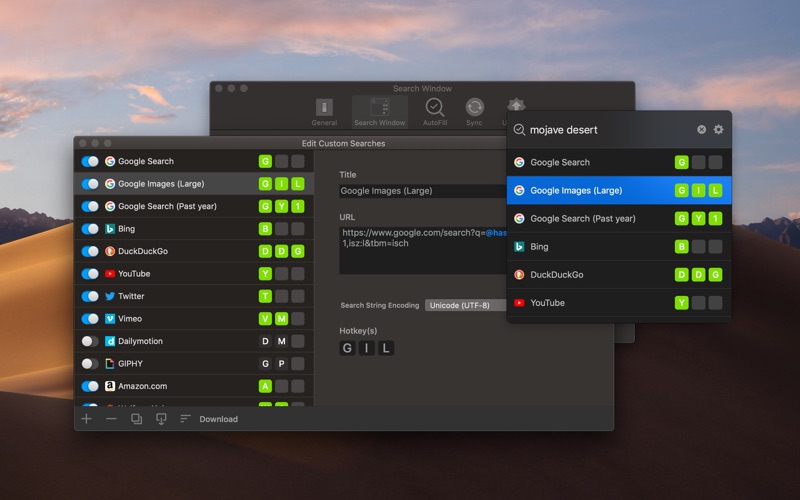
Task: Click the Bing logo in the popup
Action: tap(519, 246)
